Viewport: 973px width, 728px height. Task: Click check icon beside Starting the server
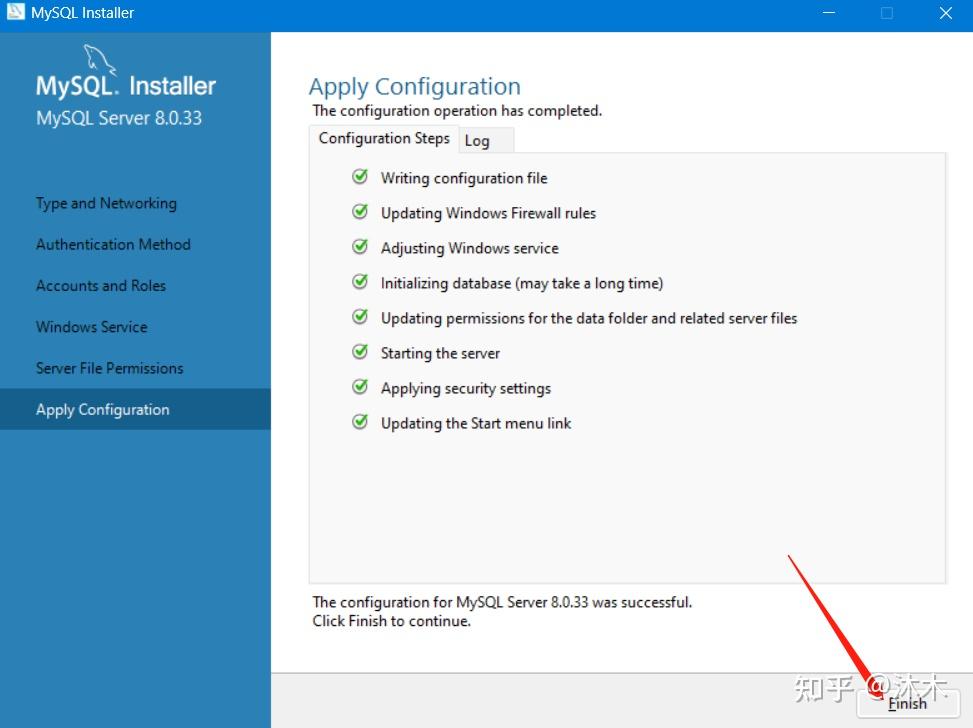point(360,352)
